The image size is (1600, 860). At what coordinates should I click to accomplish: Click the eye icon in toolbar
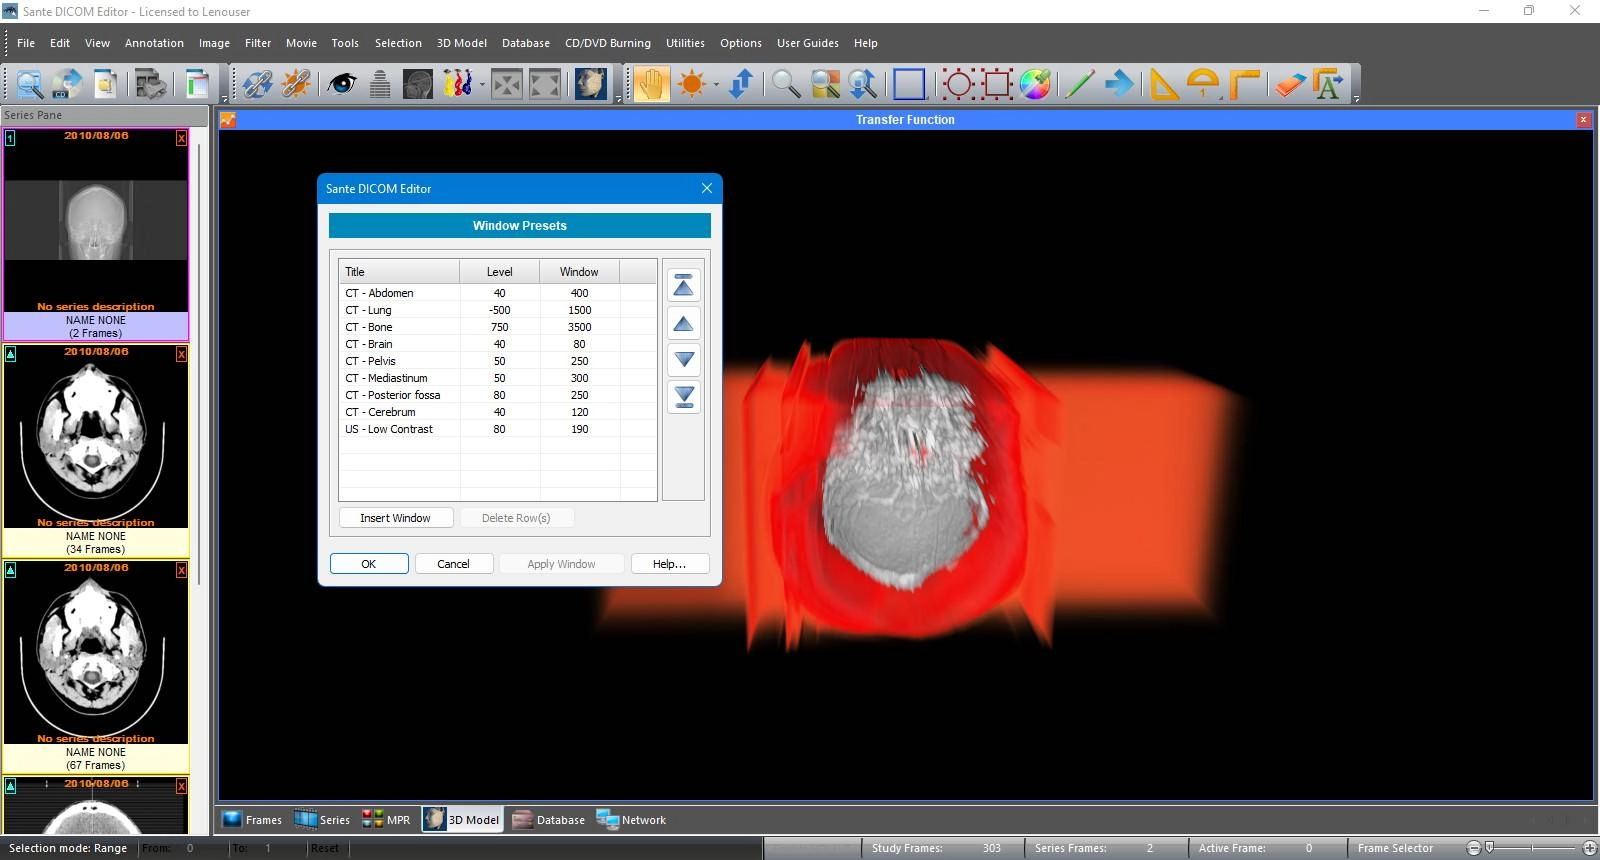point(342,84)
